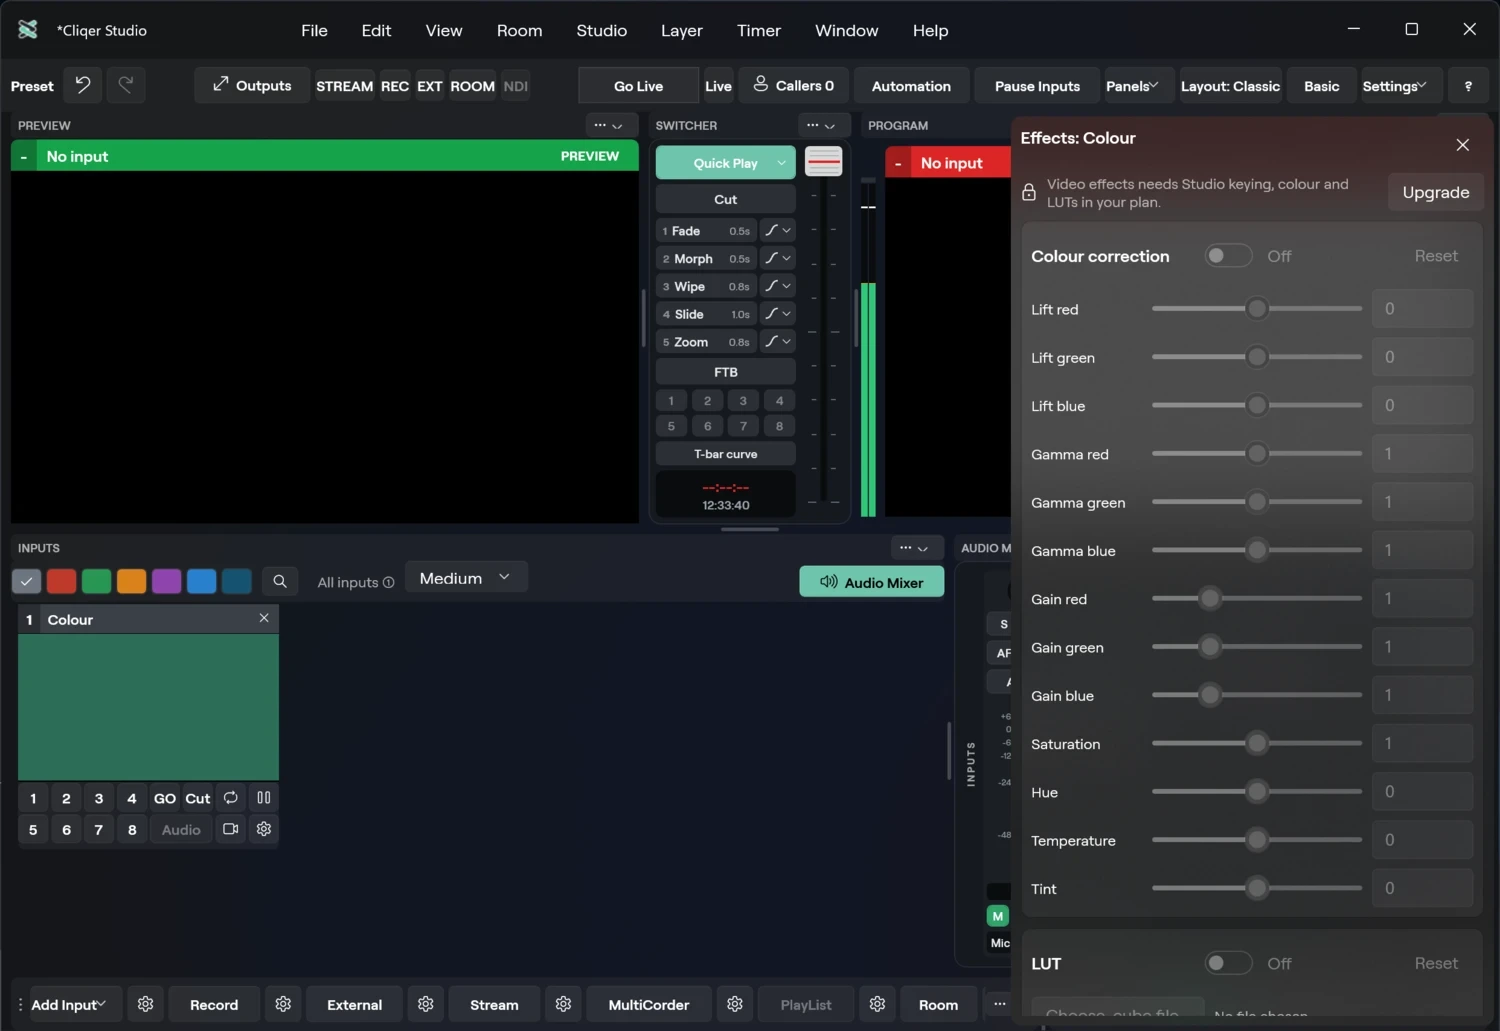Open the bottom bar more options ellipsis

tap(999, 1004)
